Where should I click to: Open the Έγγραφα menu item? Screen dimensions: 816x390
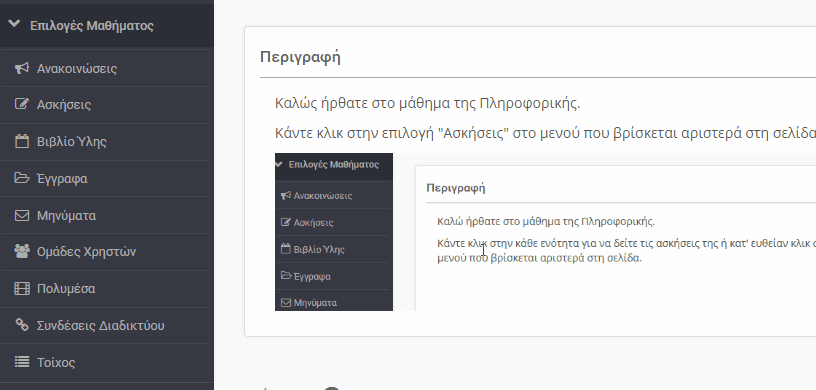click(62, 179)
